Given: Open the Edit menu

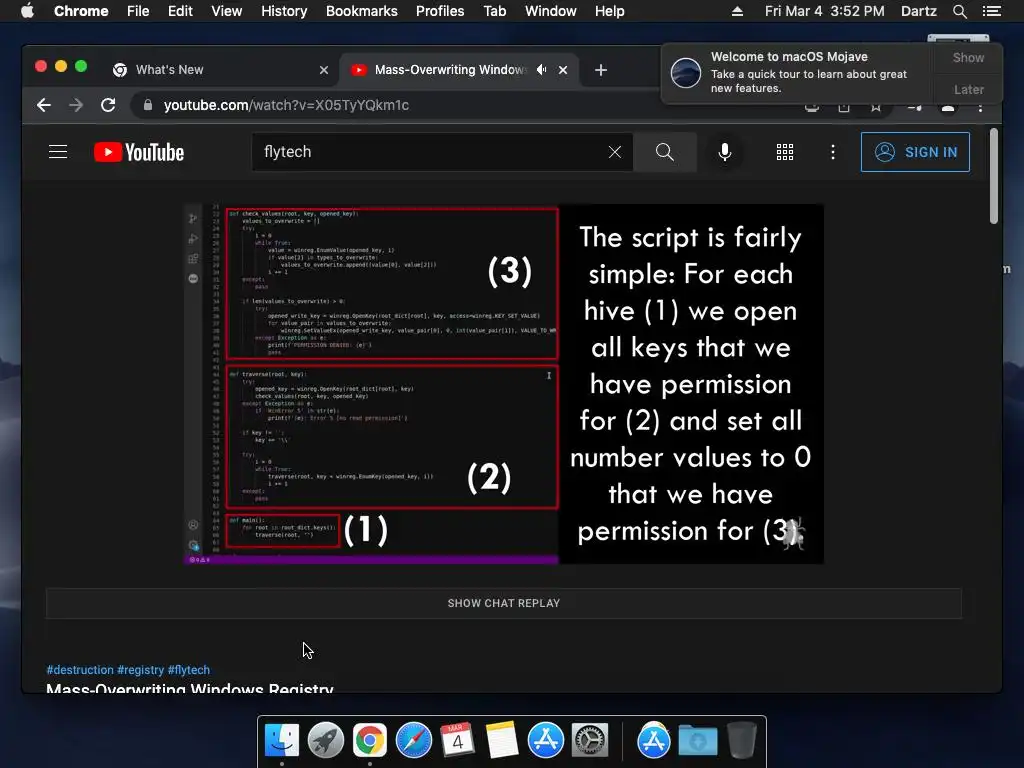Looking at the screenshot, I should [x=180, y=11].
